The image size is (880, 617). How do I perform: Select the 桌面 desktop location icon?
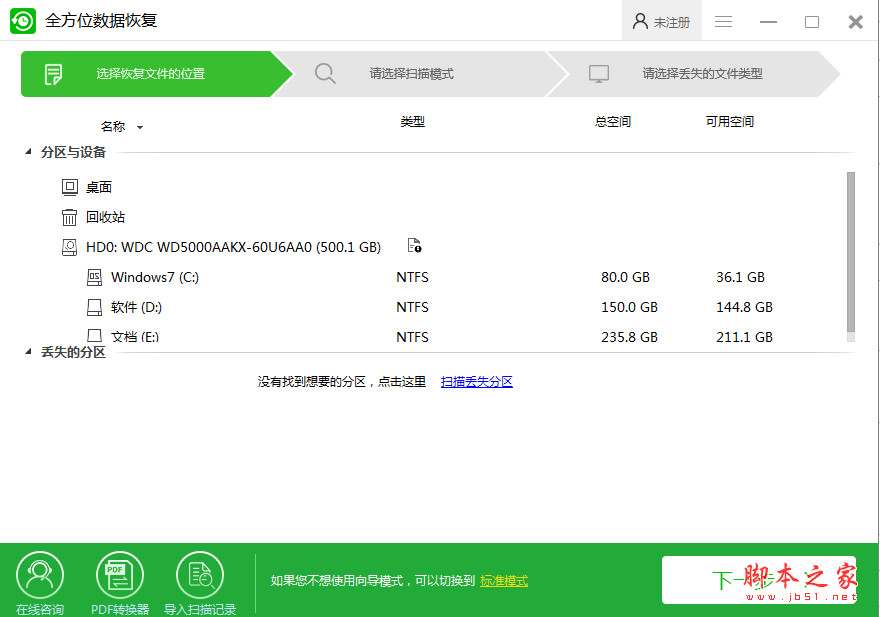click(68, 187)
